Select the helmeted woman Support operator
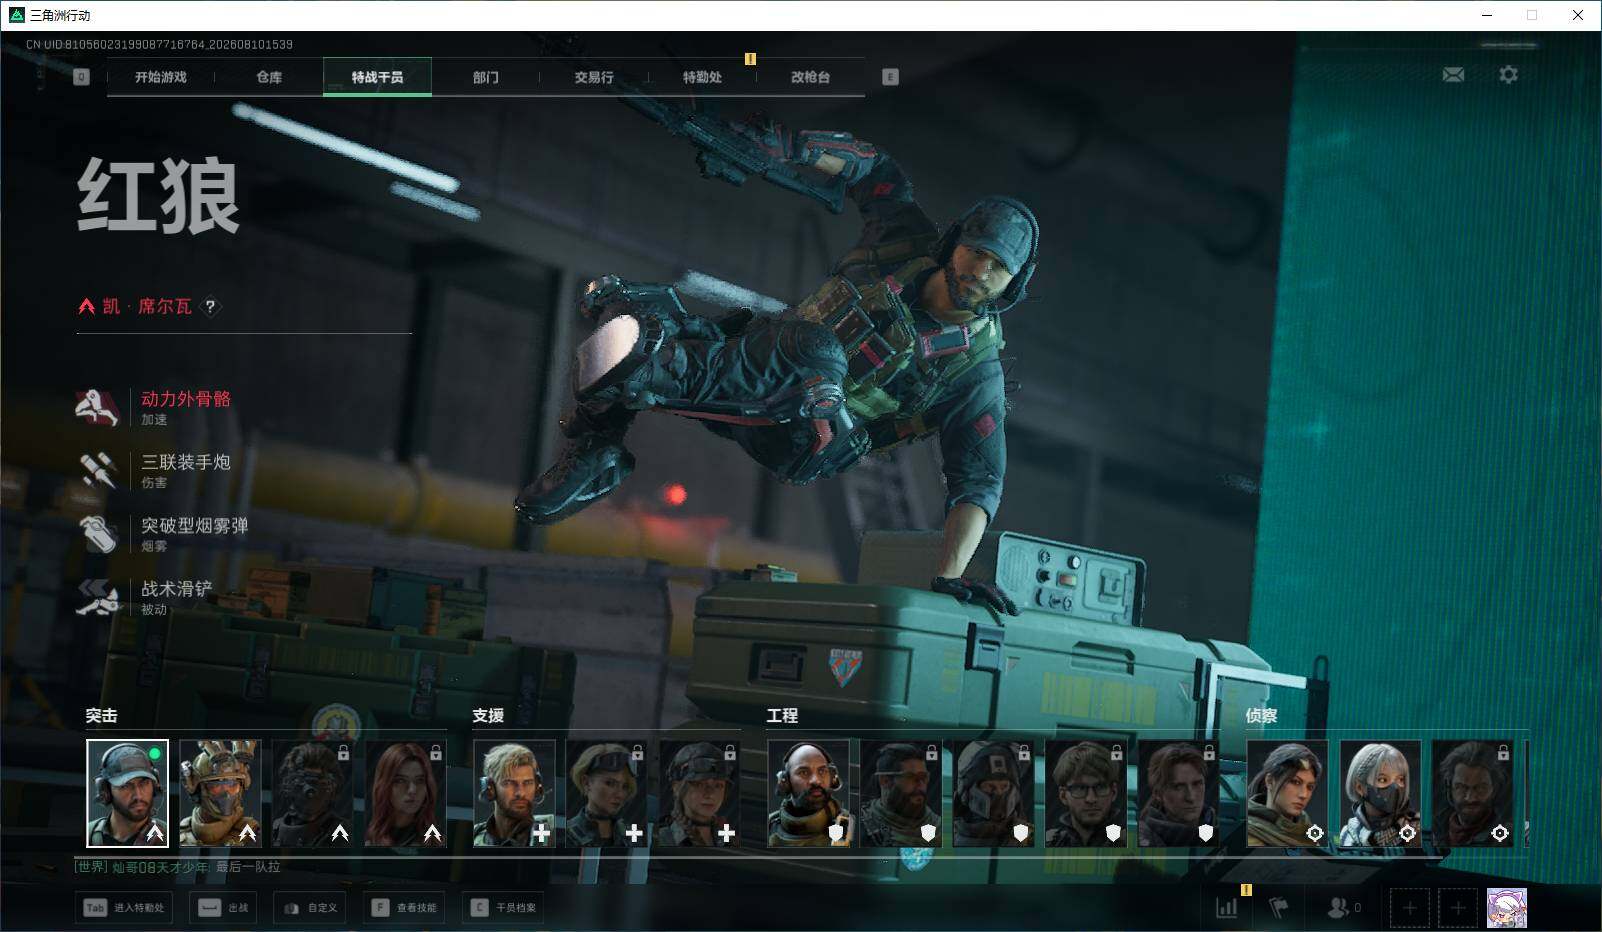The image size is (1602, 932). tap(699, 793)
